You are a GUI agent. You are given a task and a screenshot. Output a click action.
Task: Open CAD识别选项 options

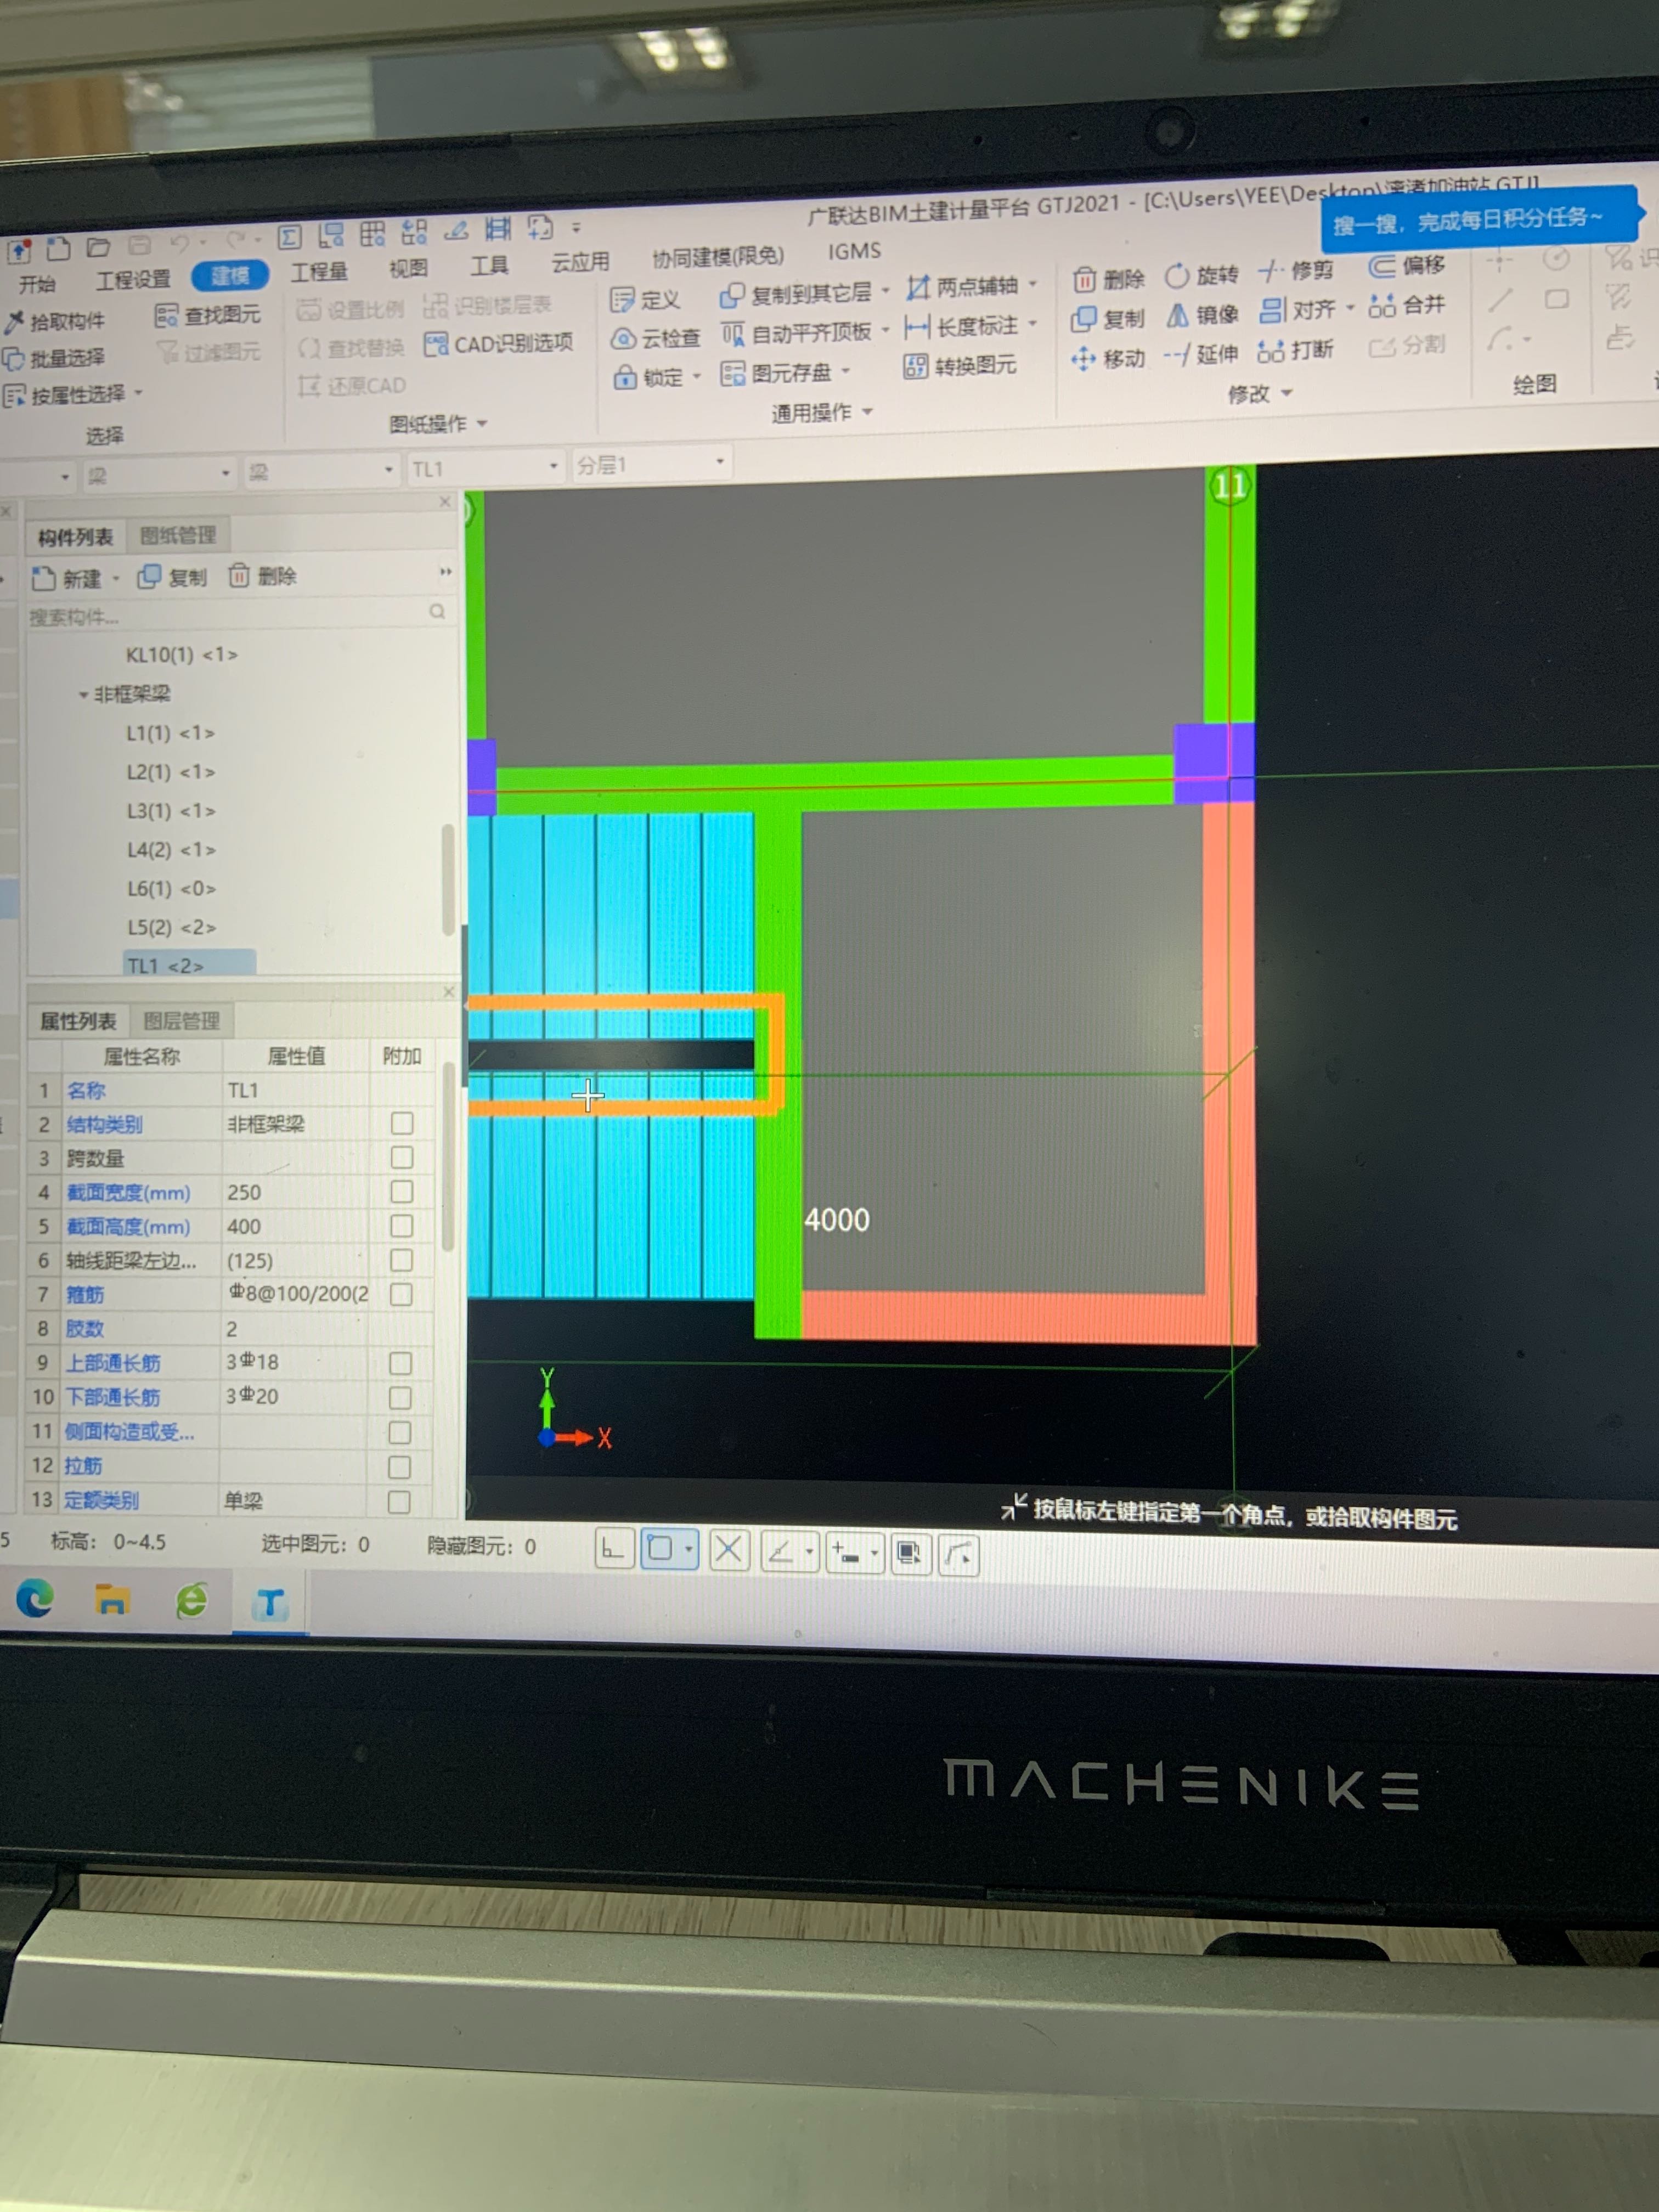(x=499, y=344)
